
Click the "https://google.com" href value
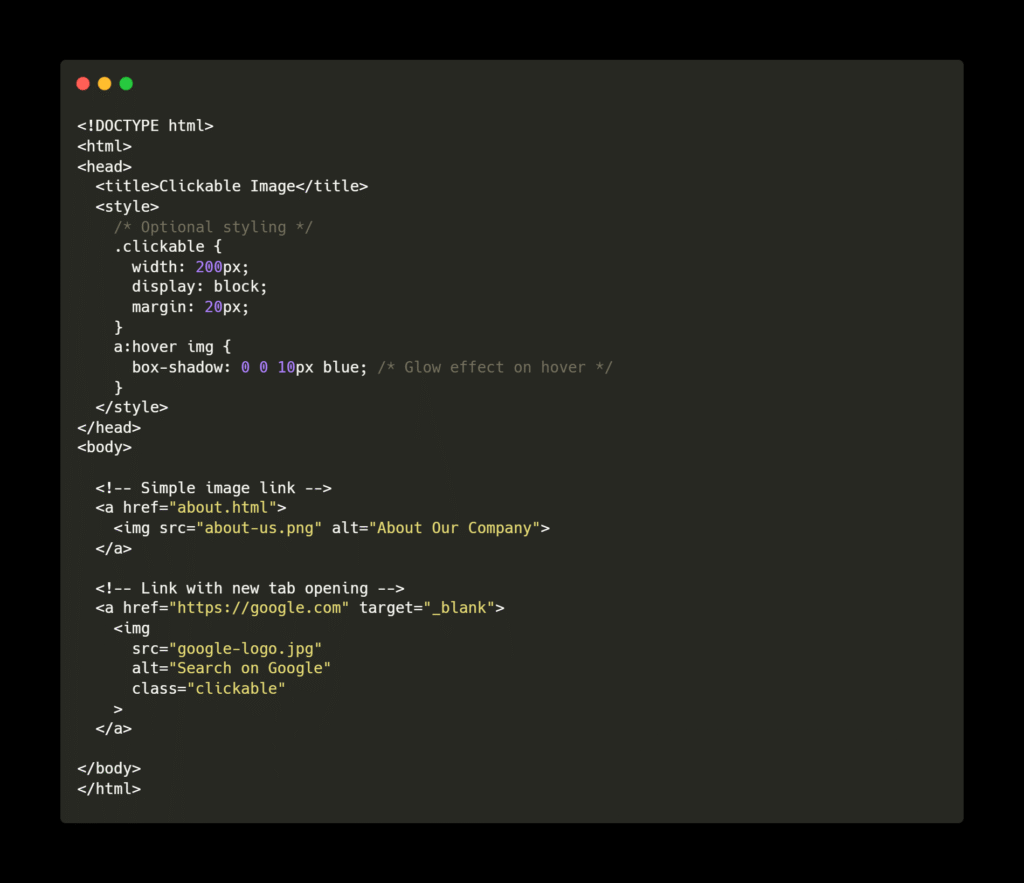pyautogui.click(x=259, y=608)
